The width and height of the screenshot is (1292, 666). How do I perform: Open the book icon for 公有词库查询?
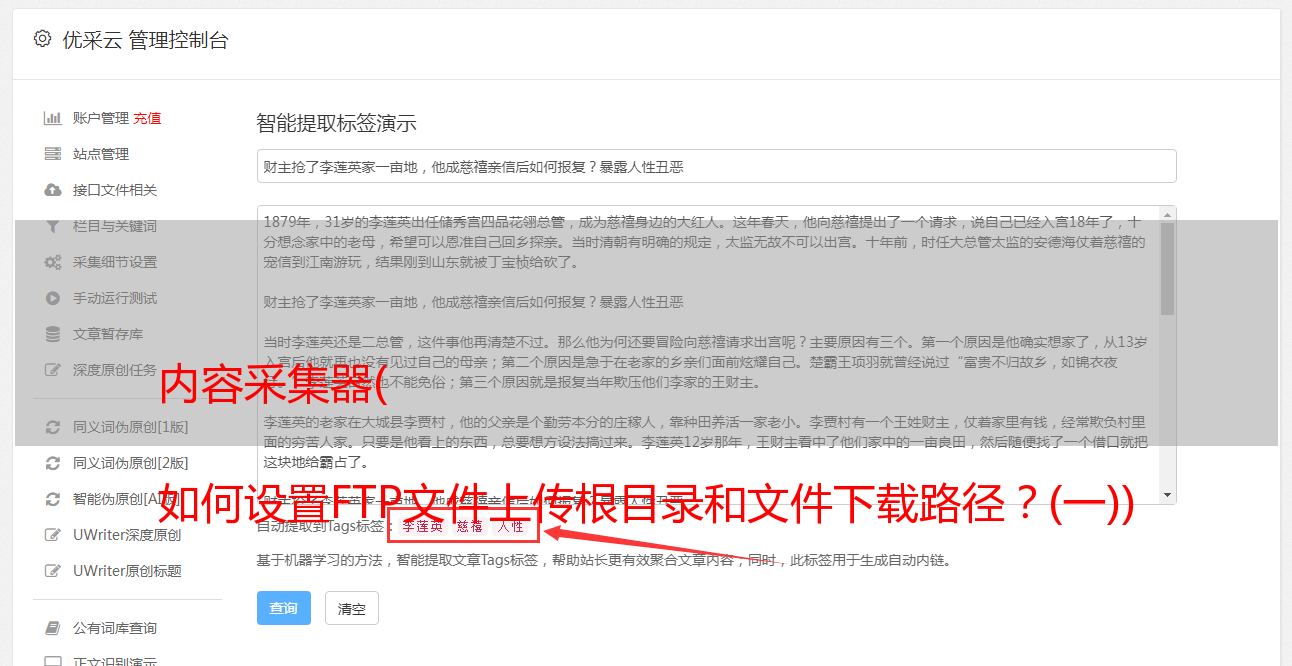point(53,628)
